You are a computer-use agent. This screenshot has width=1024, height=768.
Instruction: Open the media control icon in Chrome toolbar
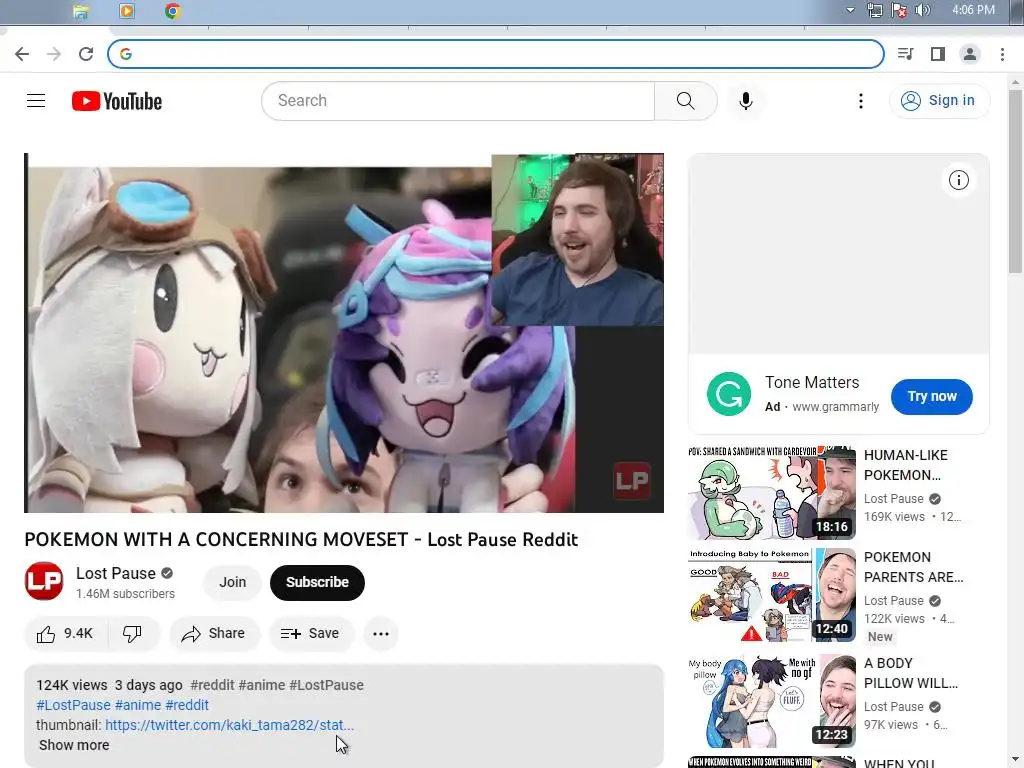[906, 54]
